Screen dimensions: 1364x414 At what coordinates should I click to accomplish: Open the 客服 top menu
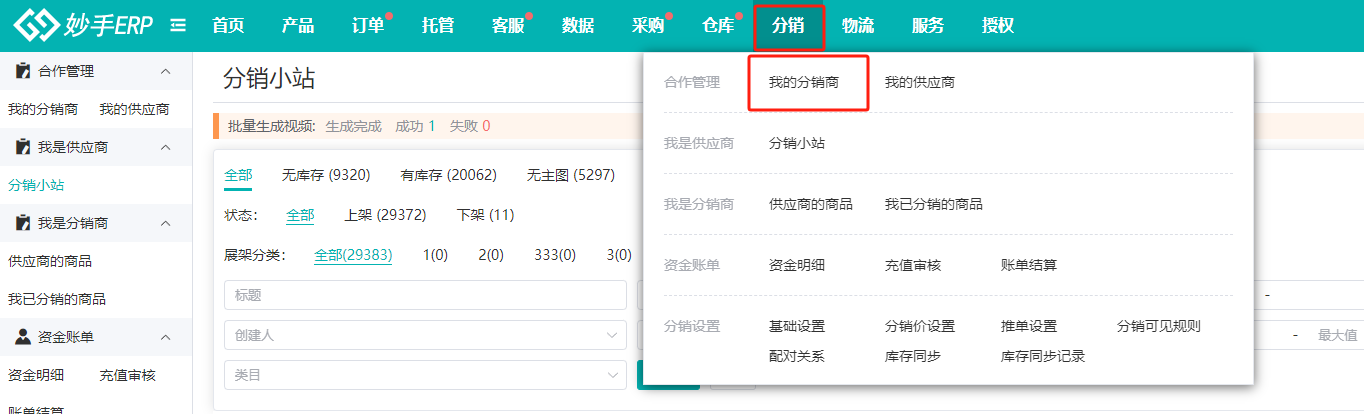[508, 26]
